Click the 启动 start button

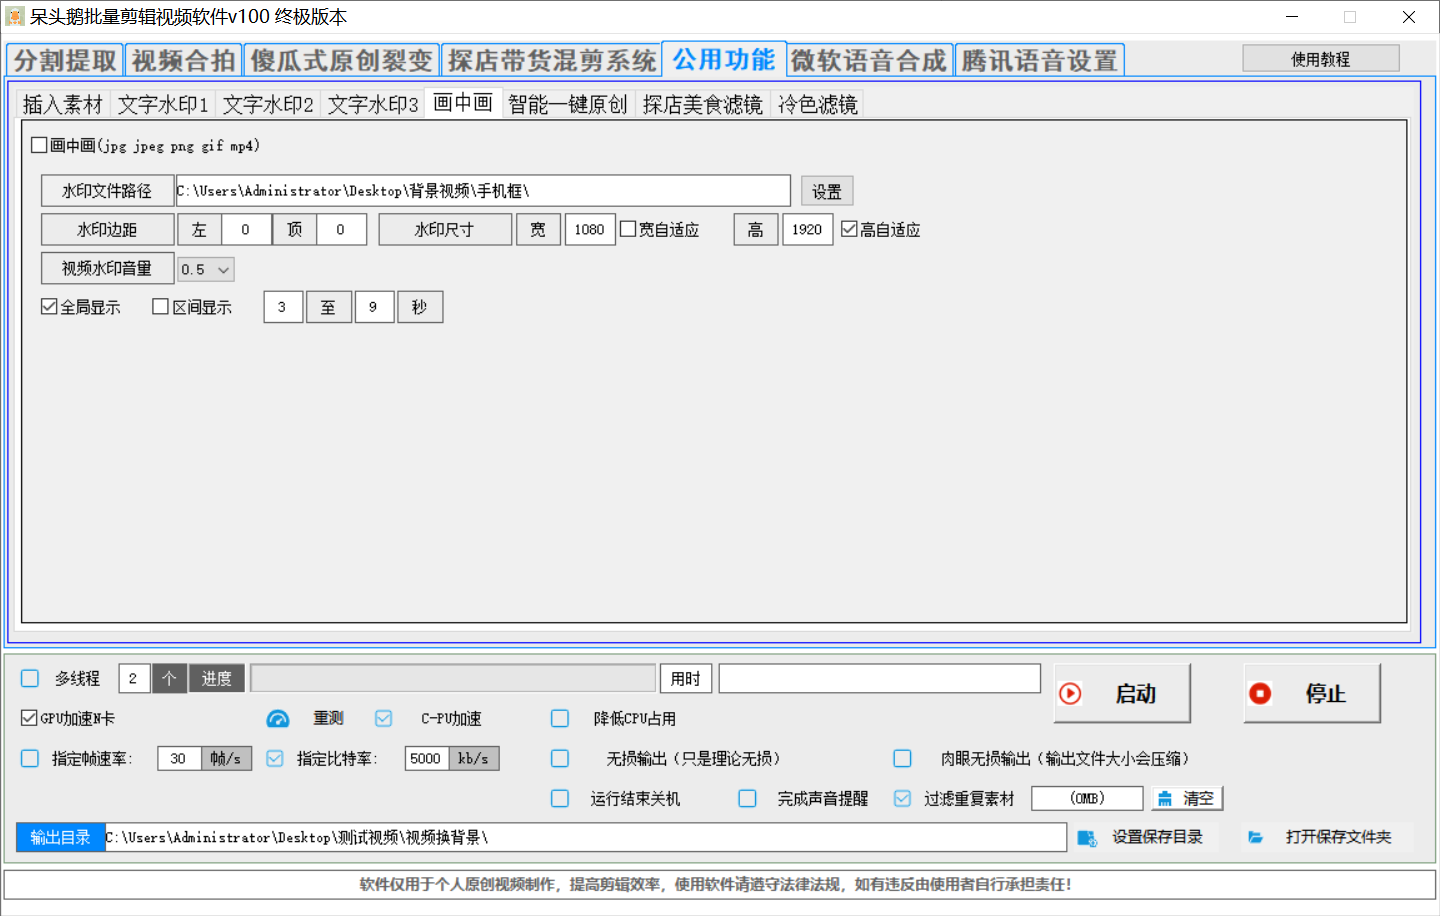(x=1122, y=693)
